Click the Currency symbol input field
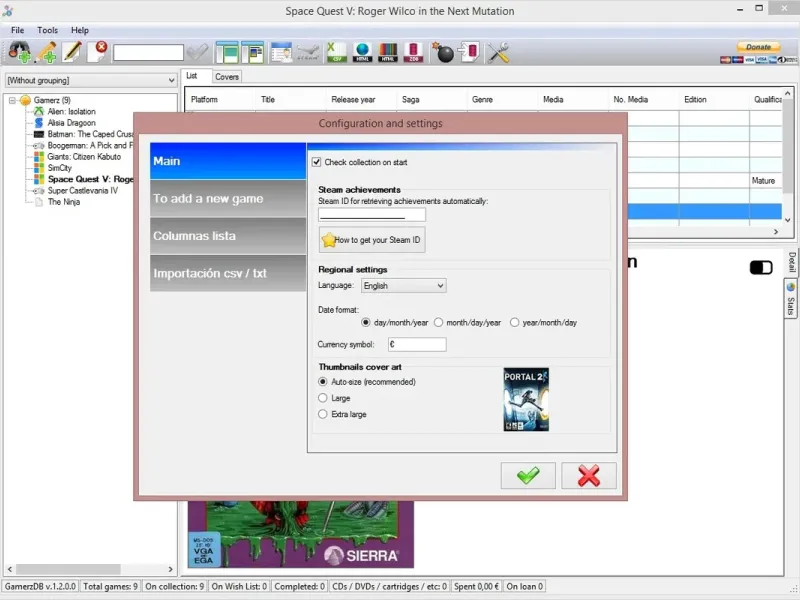800x600 pixels. [x=417, y=344]
